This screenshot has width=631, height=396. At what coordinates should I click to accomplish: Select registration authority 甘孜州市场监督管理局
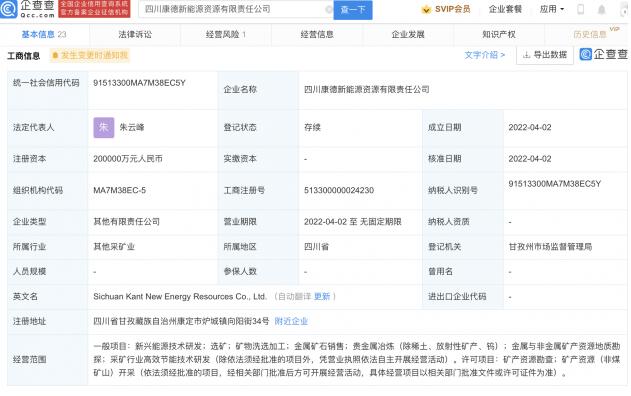point(550,247)
